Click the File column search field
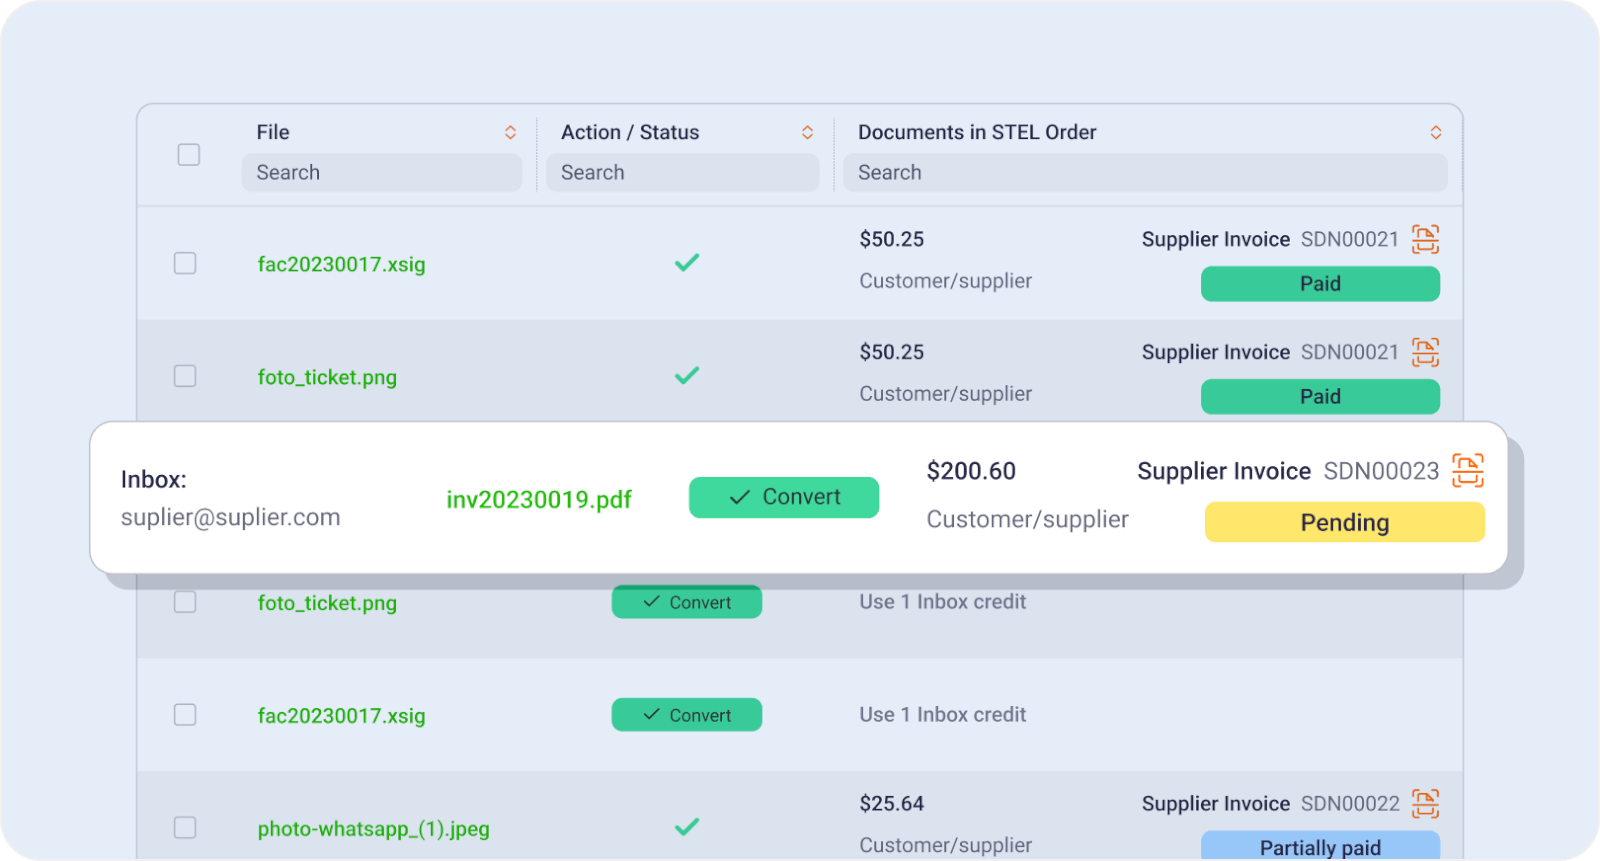This screenshot has width=1600, height=861. 381,172
